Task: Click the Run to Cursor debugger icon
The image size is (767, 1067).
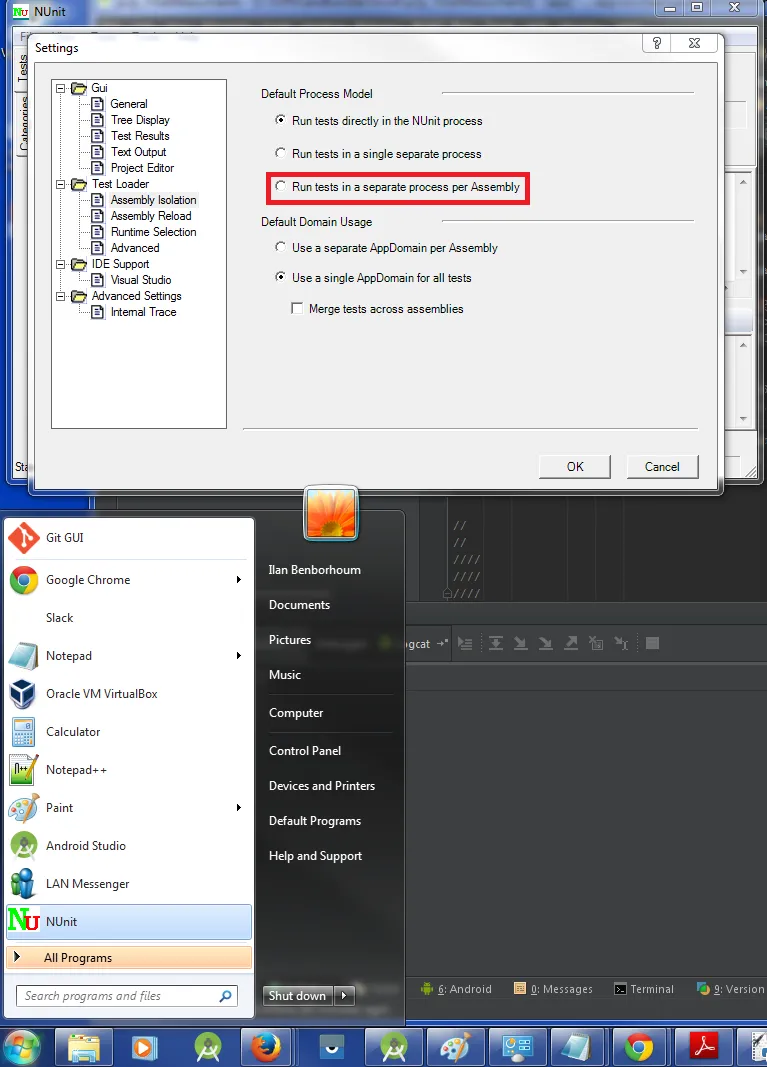Action: coord(621,643)
